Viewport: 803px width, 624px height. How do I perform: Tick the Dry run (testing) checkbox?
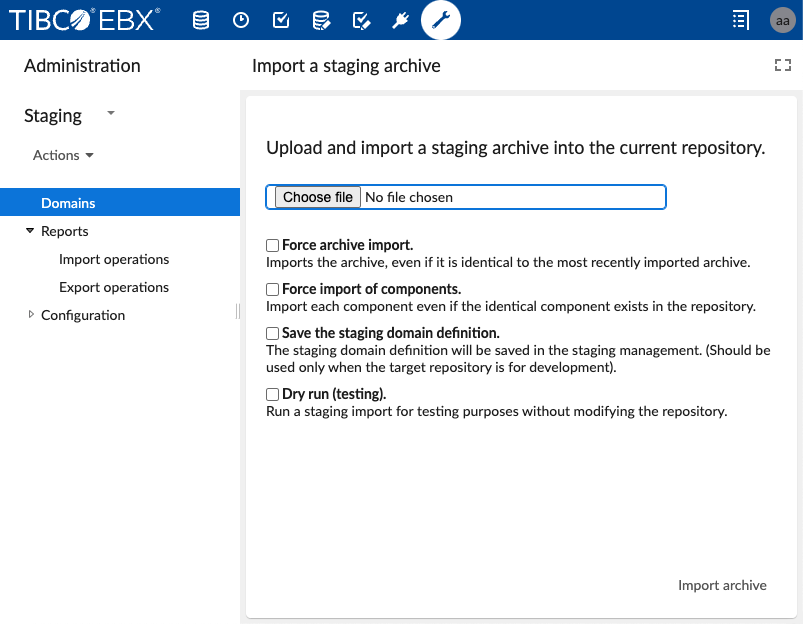pyautogui.click(x=272, y=394)
